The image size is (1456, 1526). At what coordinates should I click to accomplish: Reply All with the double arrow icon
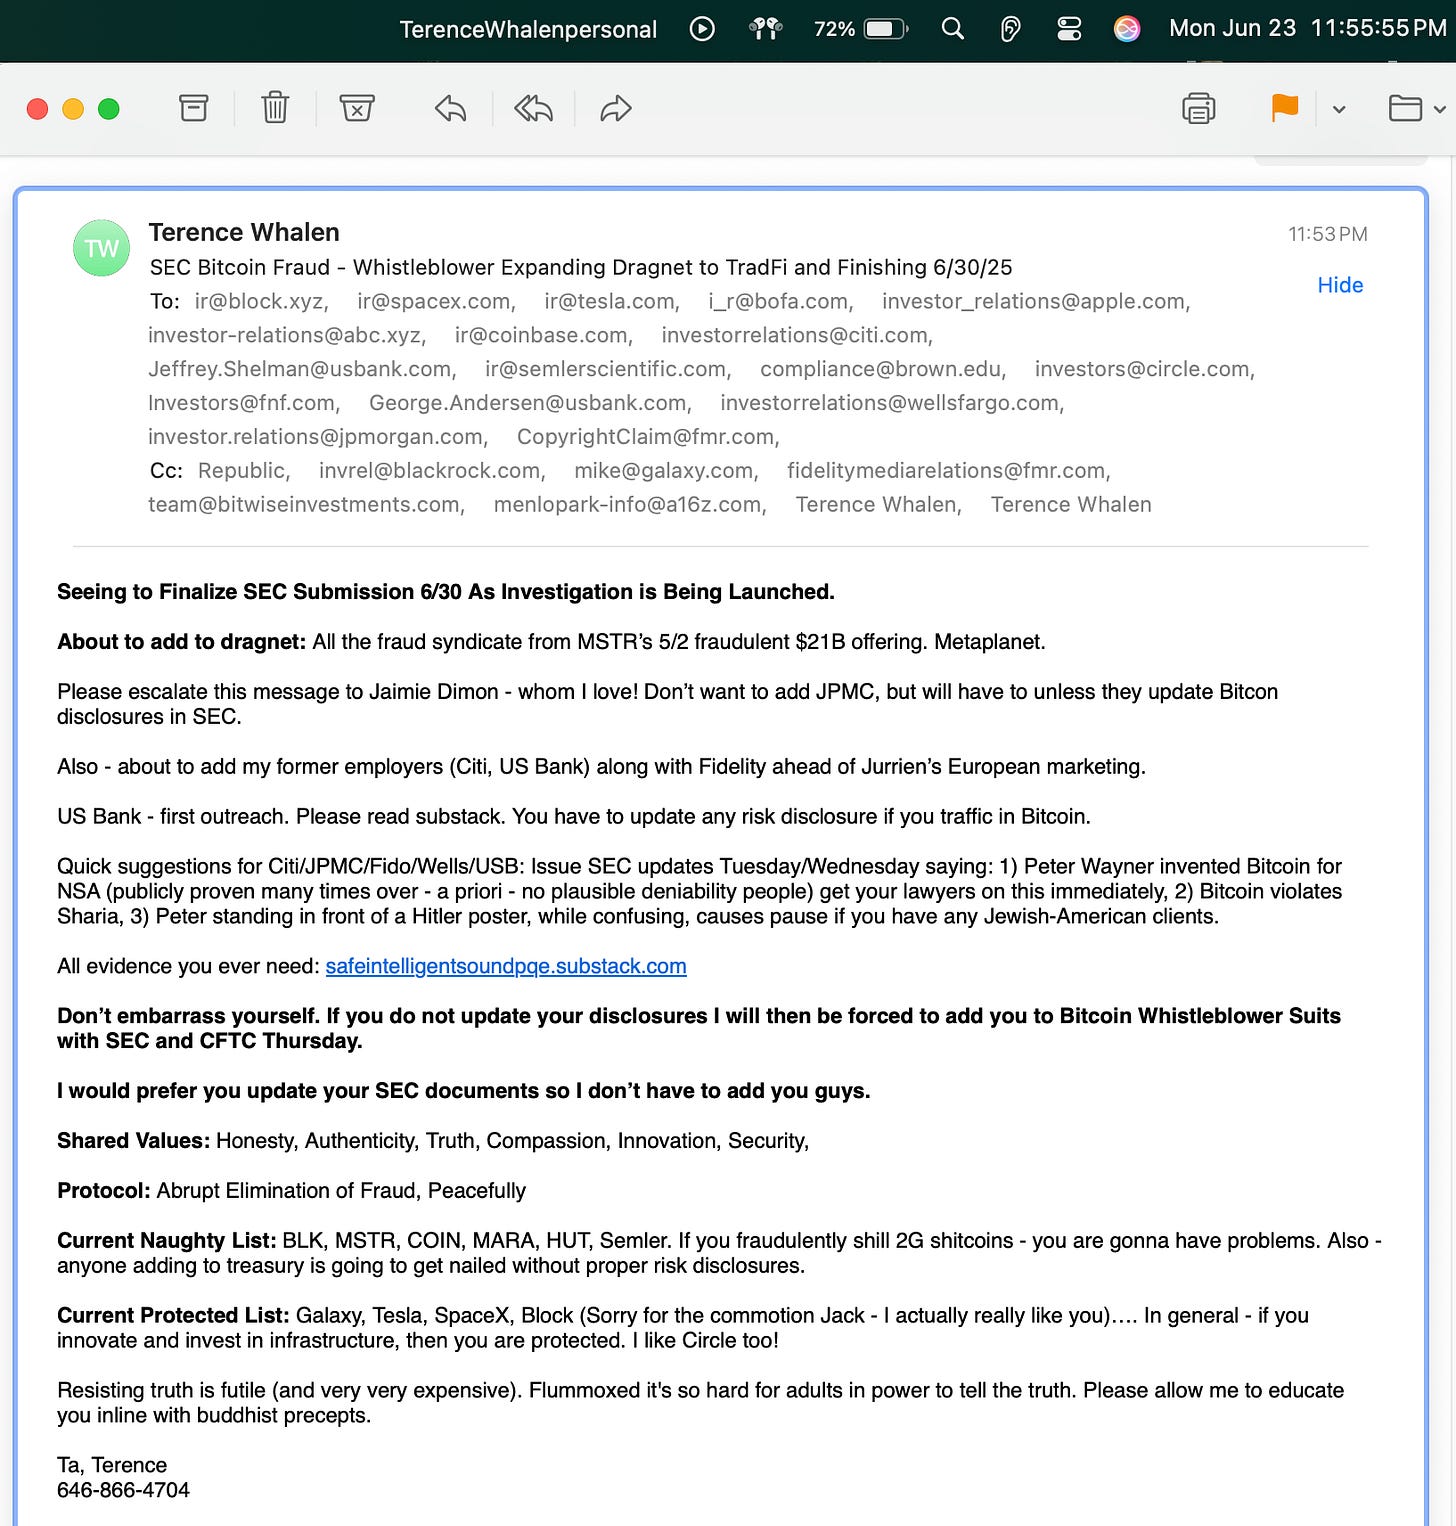tap(533, 108)
